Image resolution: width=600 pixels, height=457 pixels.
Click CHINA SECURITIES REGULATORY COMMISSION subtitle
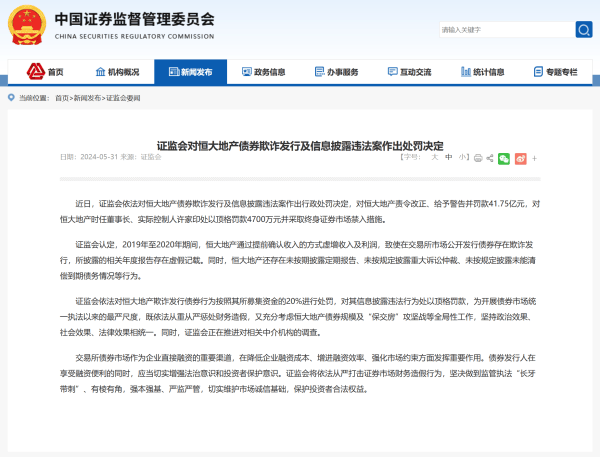coord(135,36)
